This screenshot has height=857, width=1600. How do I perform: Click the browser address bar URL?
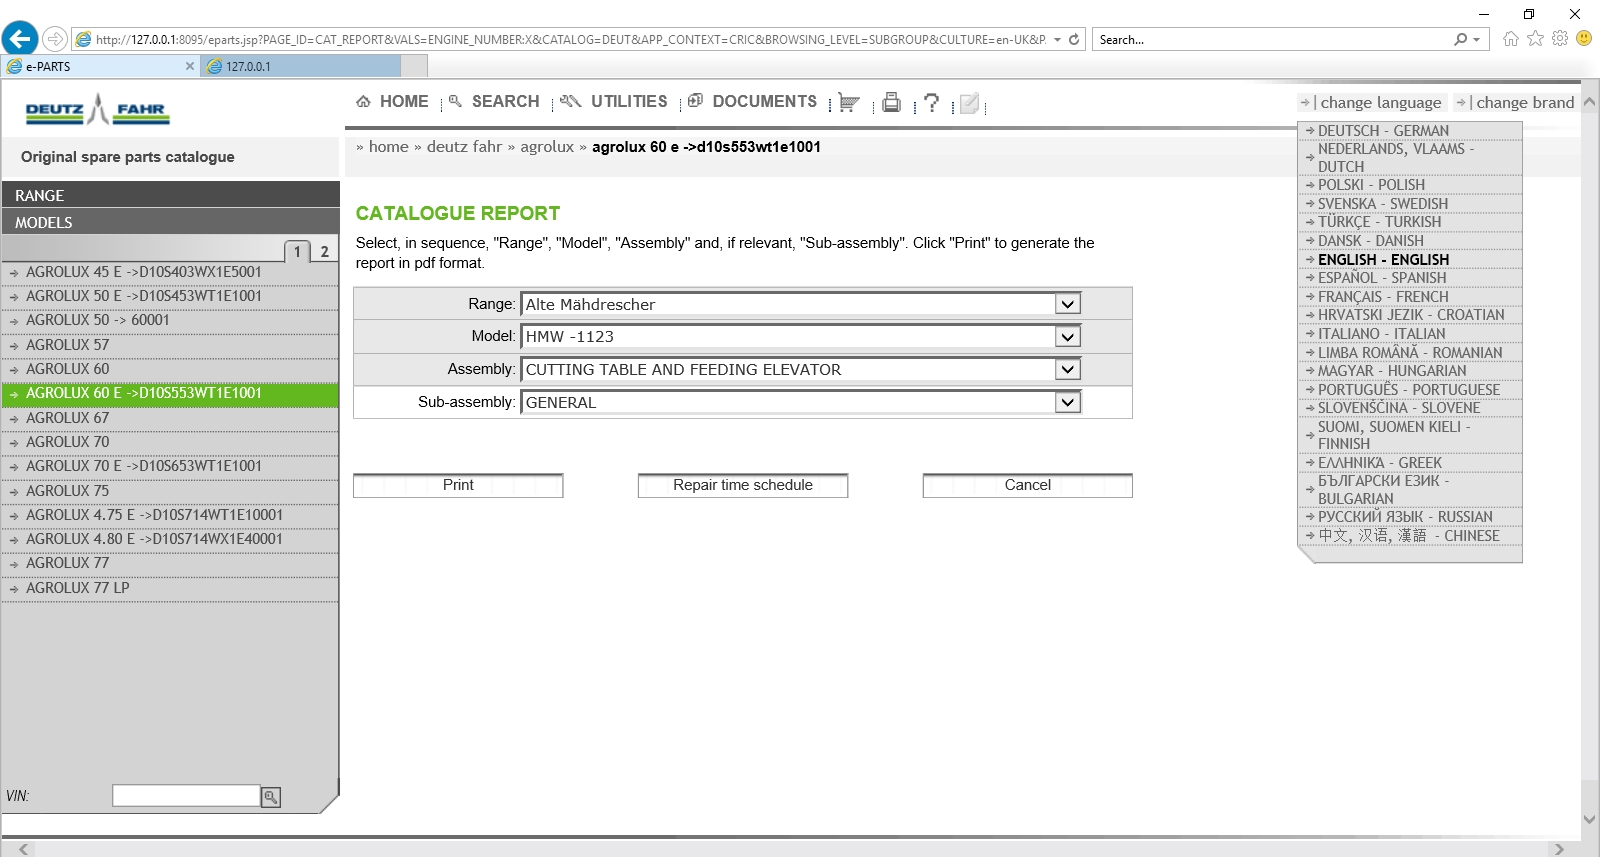click(570, 39)
